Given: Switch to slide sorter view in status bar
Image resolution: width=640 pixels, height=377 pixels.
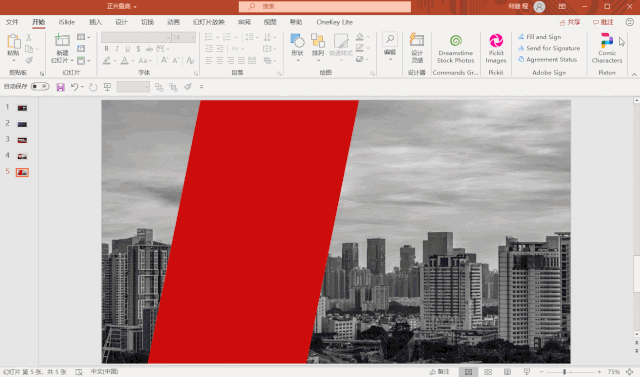Looking at the screenshot, I should pos(488,372).
